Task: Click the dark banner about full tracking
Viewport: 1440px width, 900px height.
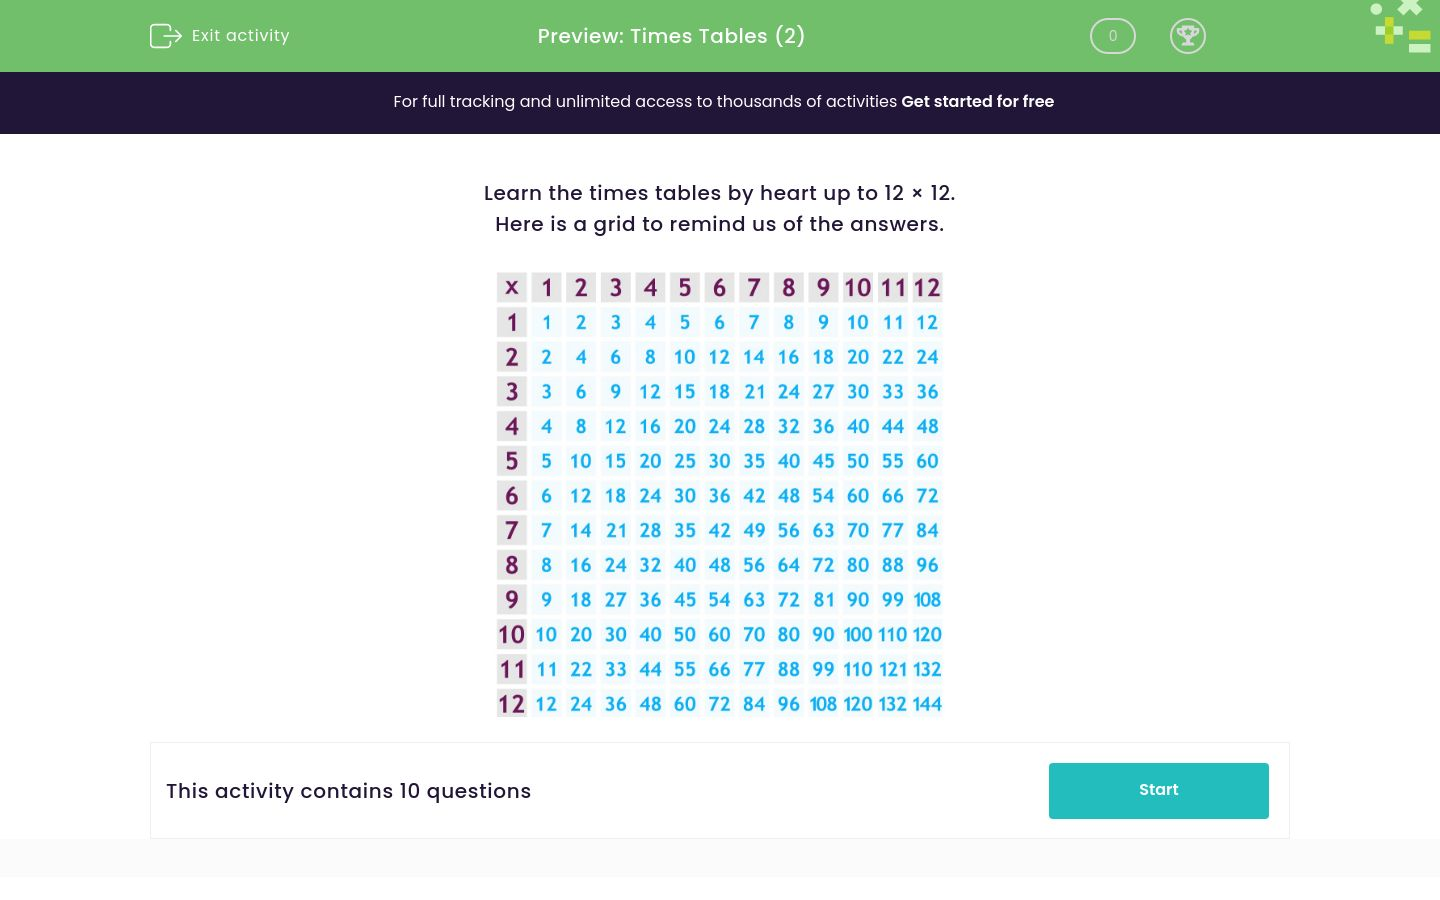Action: coord(720,102)
